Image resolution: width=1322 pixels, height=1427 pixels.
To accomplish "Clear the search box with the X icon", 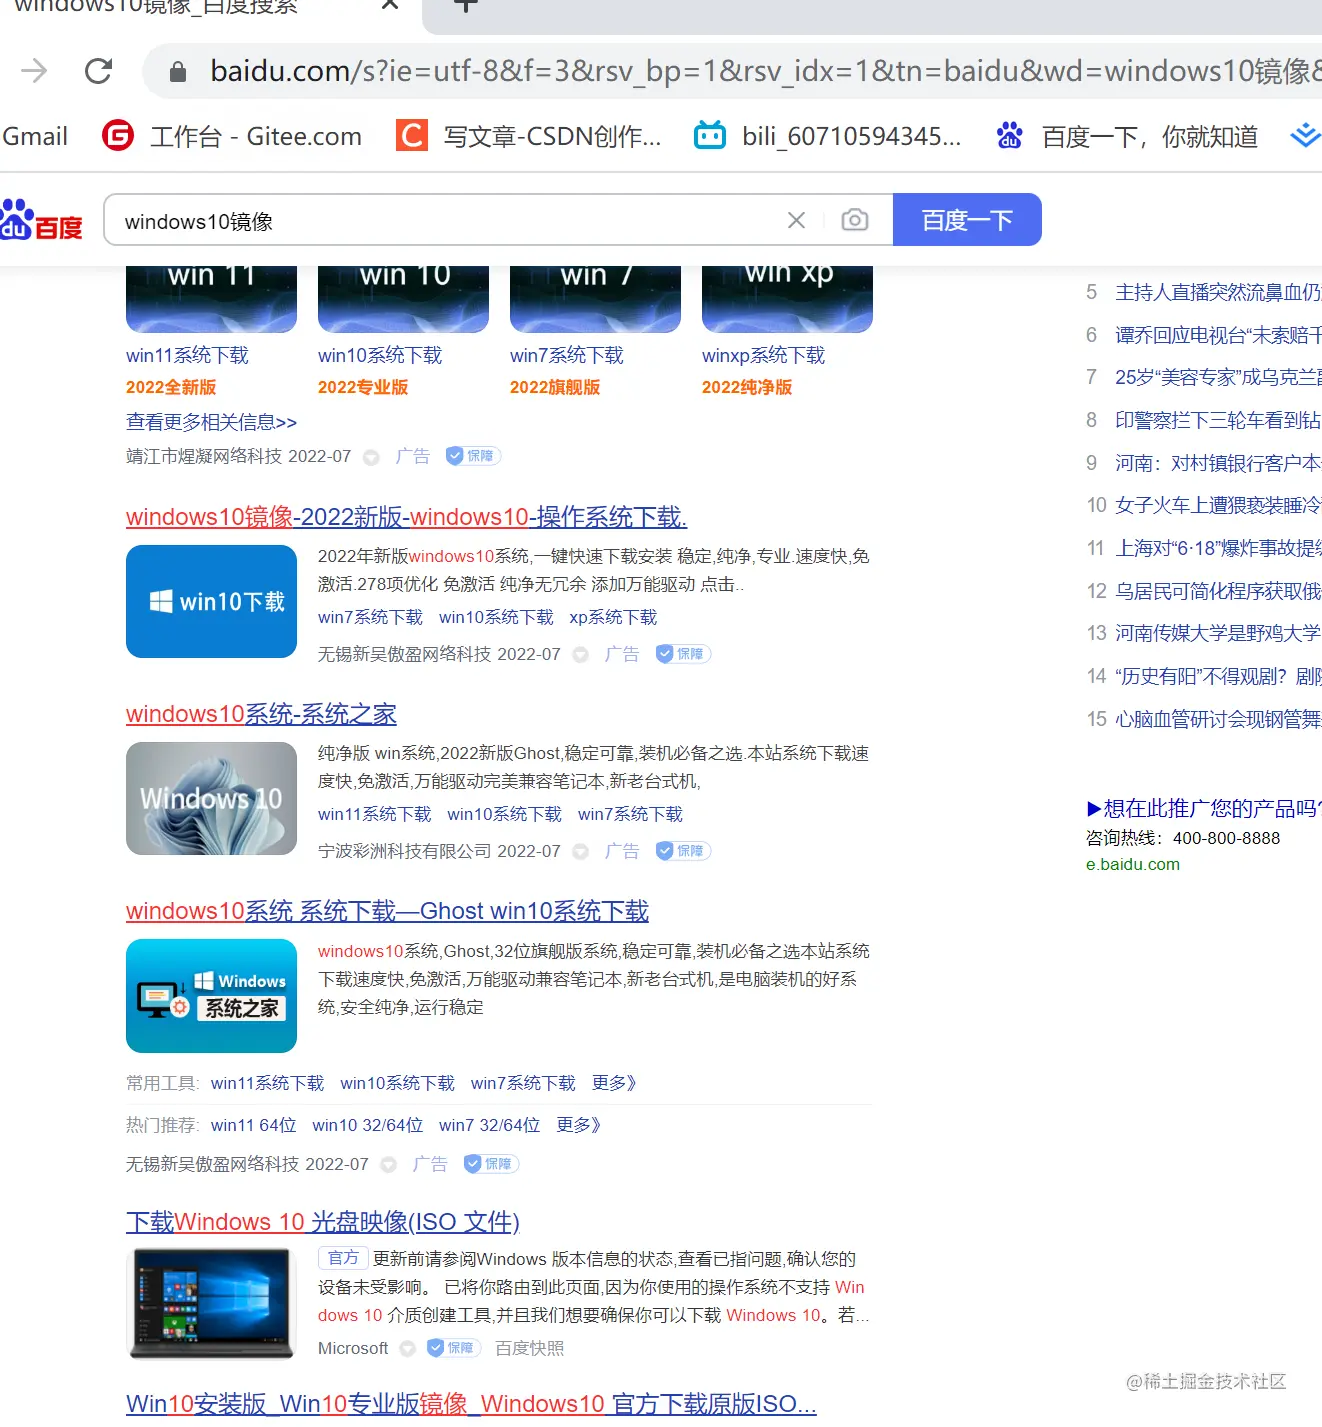I will tap(796, 220).
